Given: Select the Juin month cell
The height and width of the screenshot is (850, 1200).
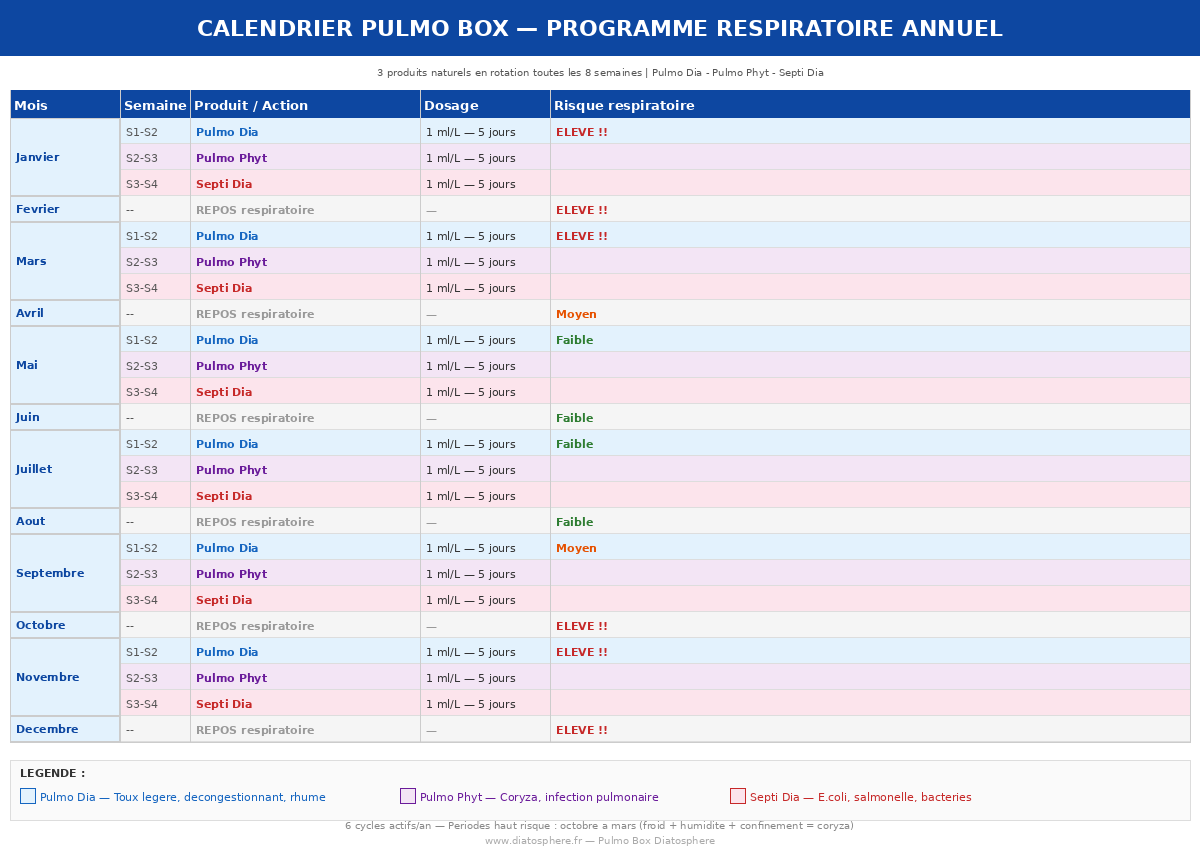Looking at the screenshot, I should tap(65, 417).
